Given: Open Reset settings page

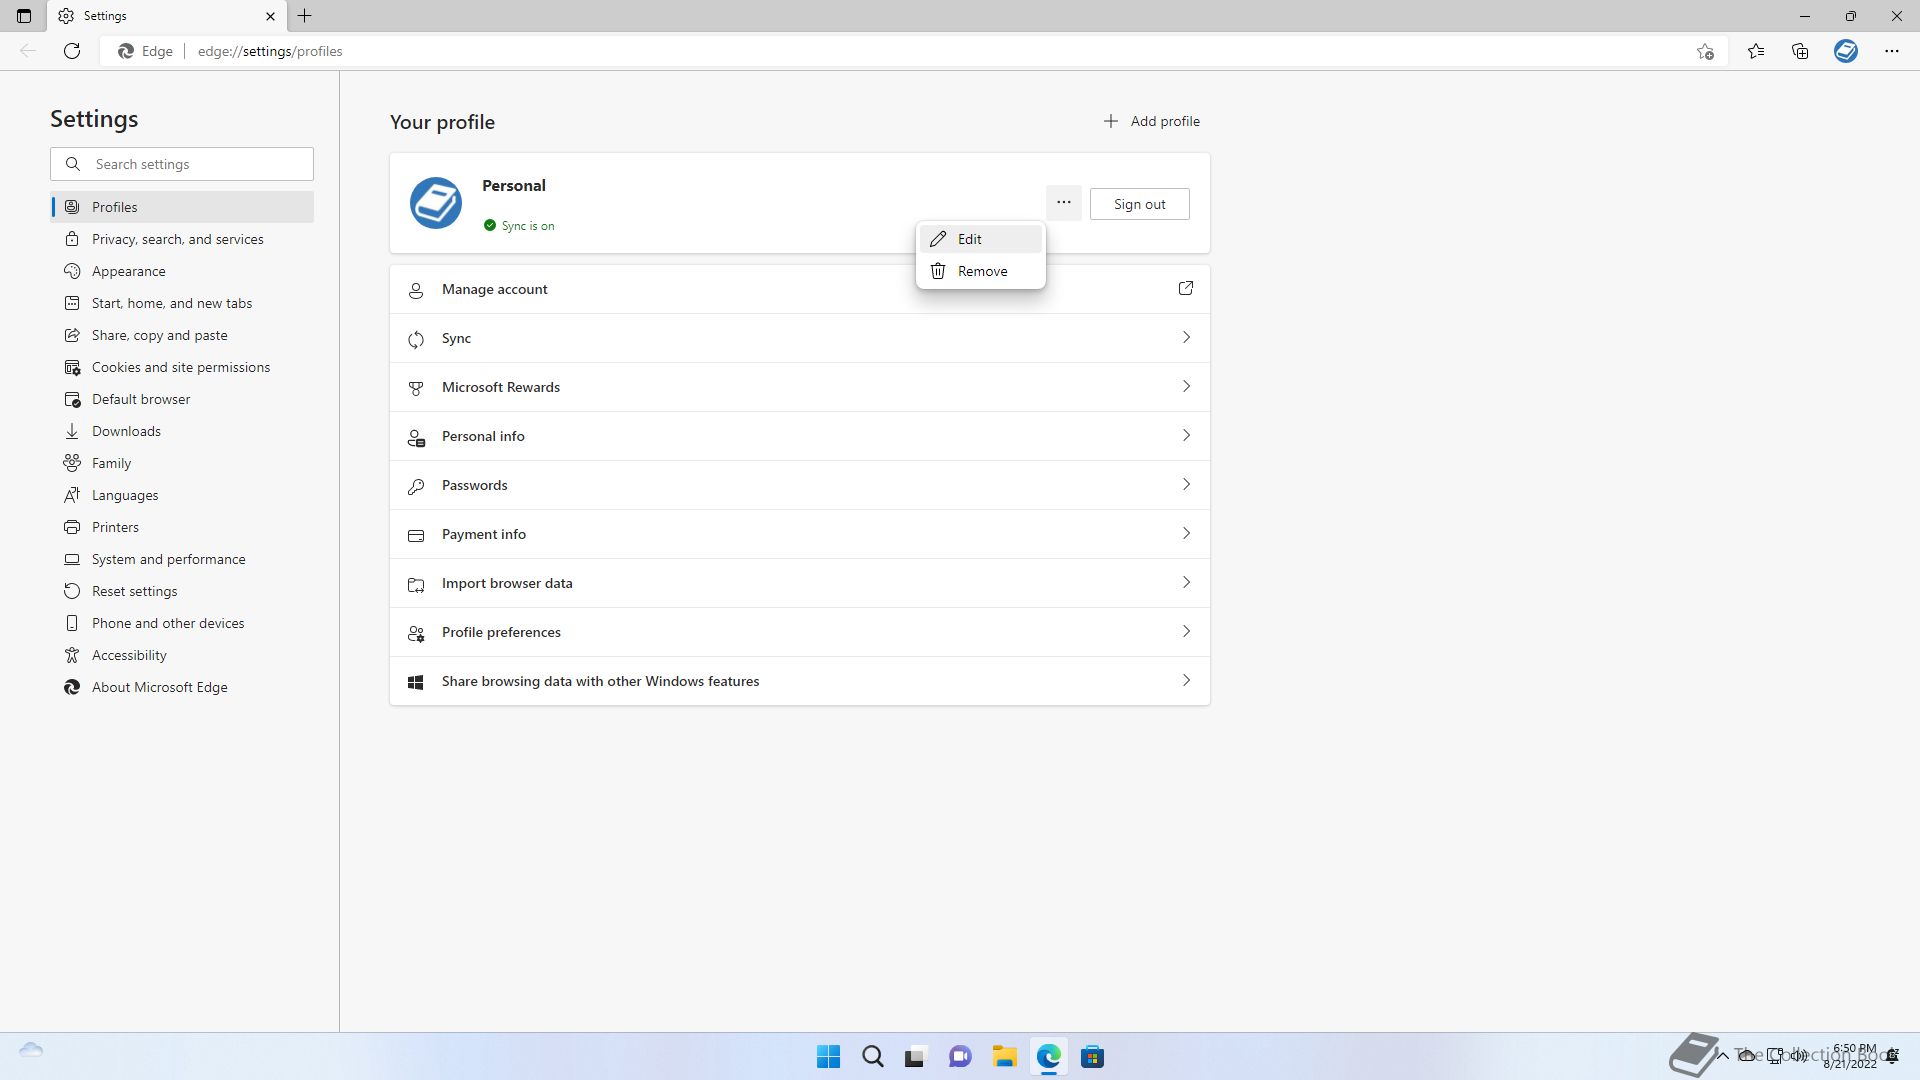Looking at the screenshot, I should pyautogui.click(x=182, y=591).
